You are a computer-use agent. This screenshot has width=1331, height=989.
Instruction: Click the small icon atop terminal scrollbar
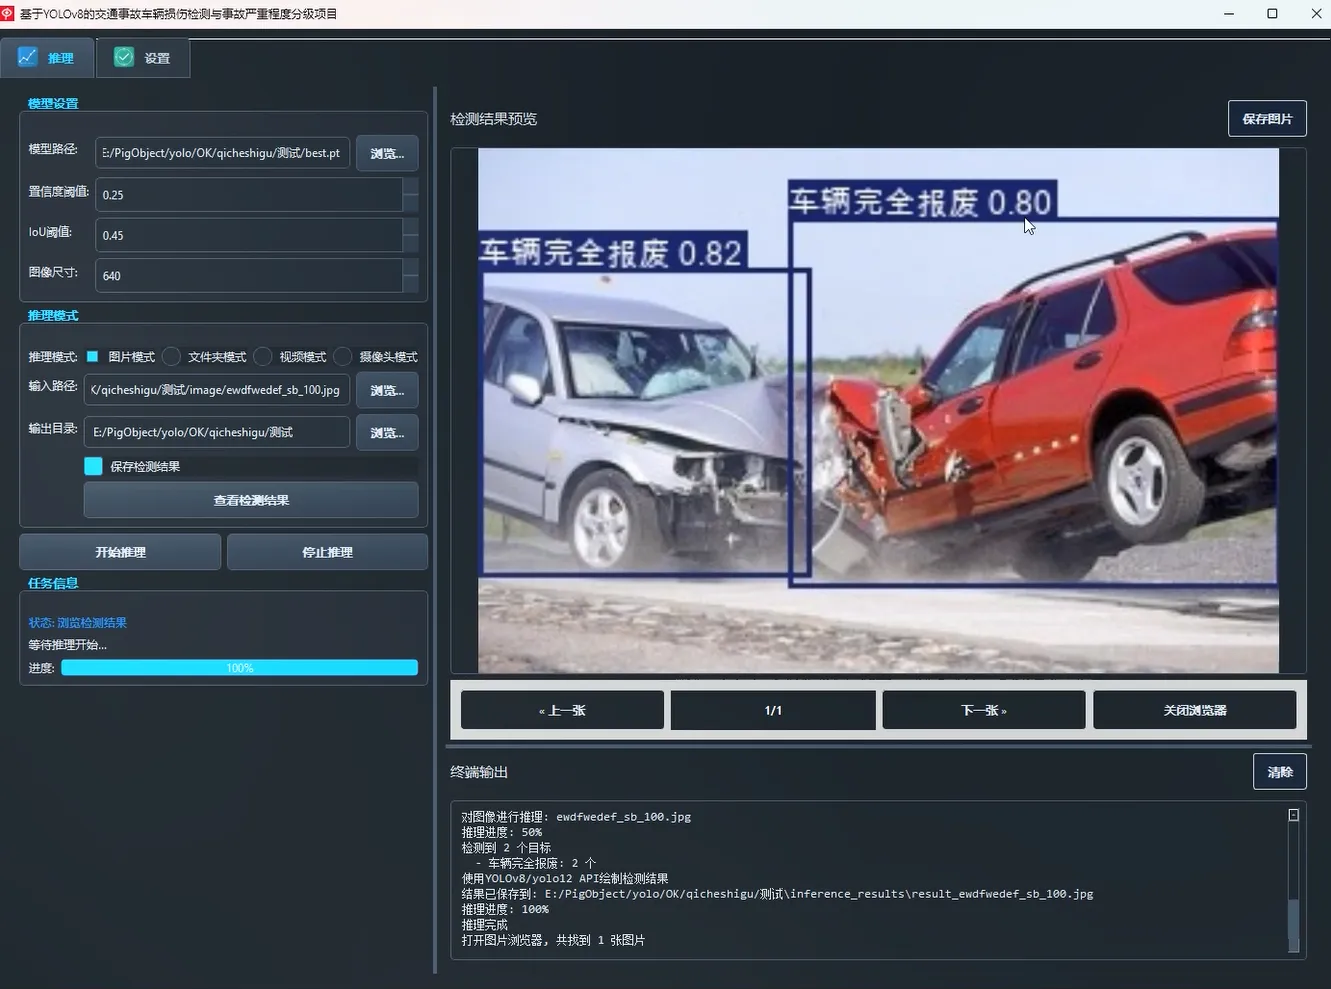(1293, 815)
